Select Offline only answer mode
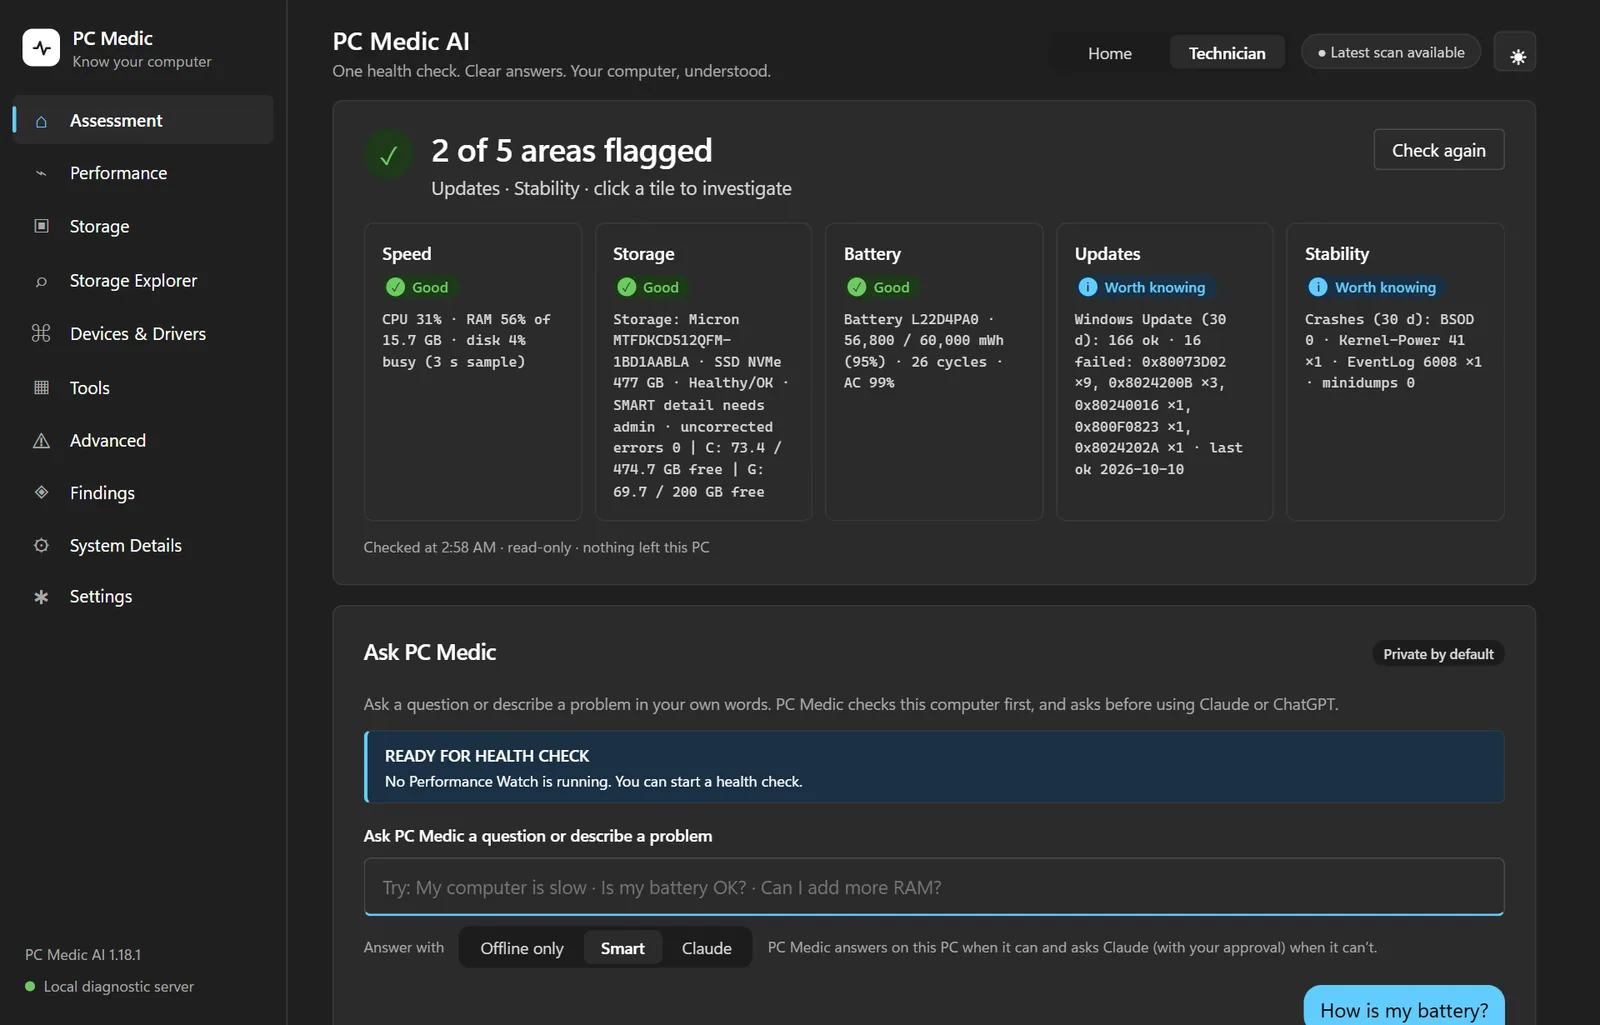 522,948
